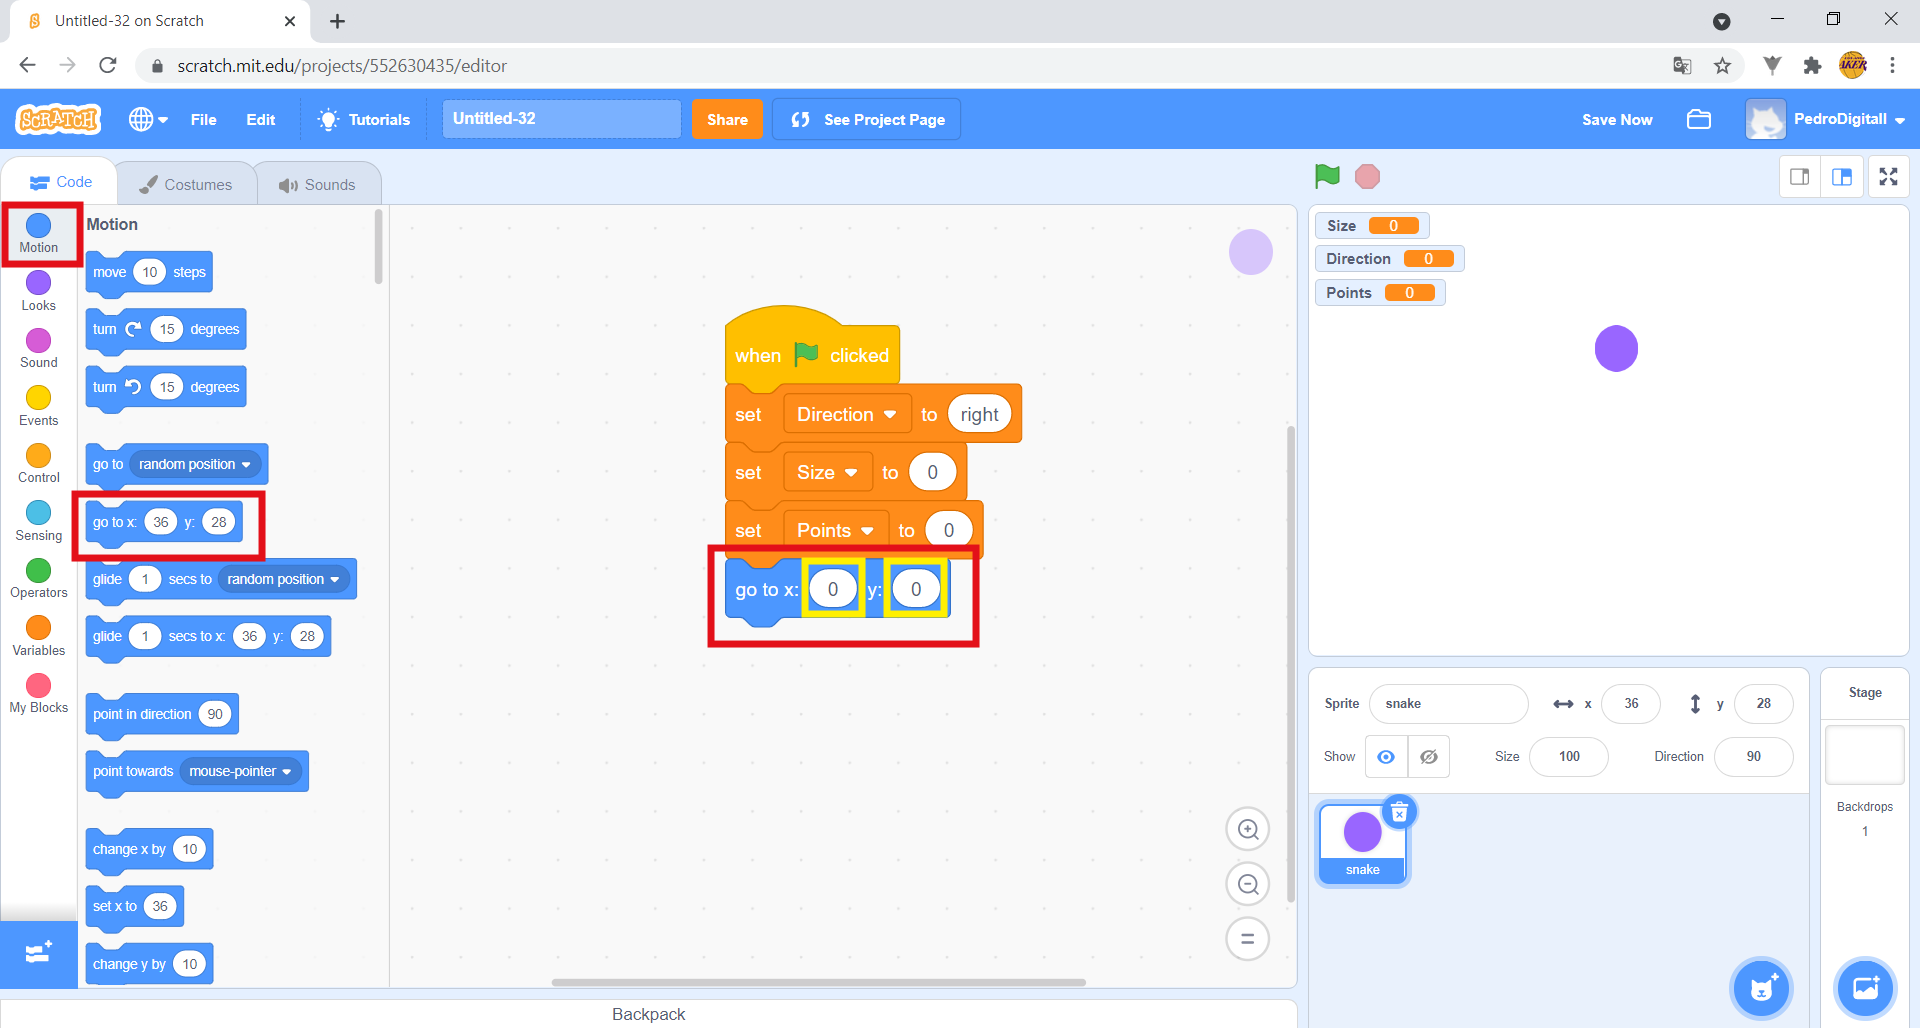Image resolution: width=1920 pixels, height=1028 pixels.
Task: Click the sprite x position field
Action: click(x=1631, y=704)
